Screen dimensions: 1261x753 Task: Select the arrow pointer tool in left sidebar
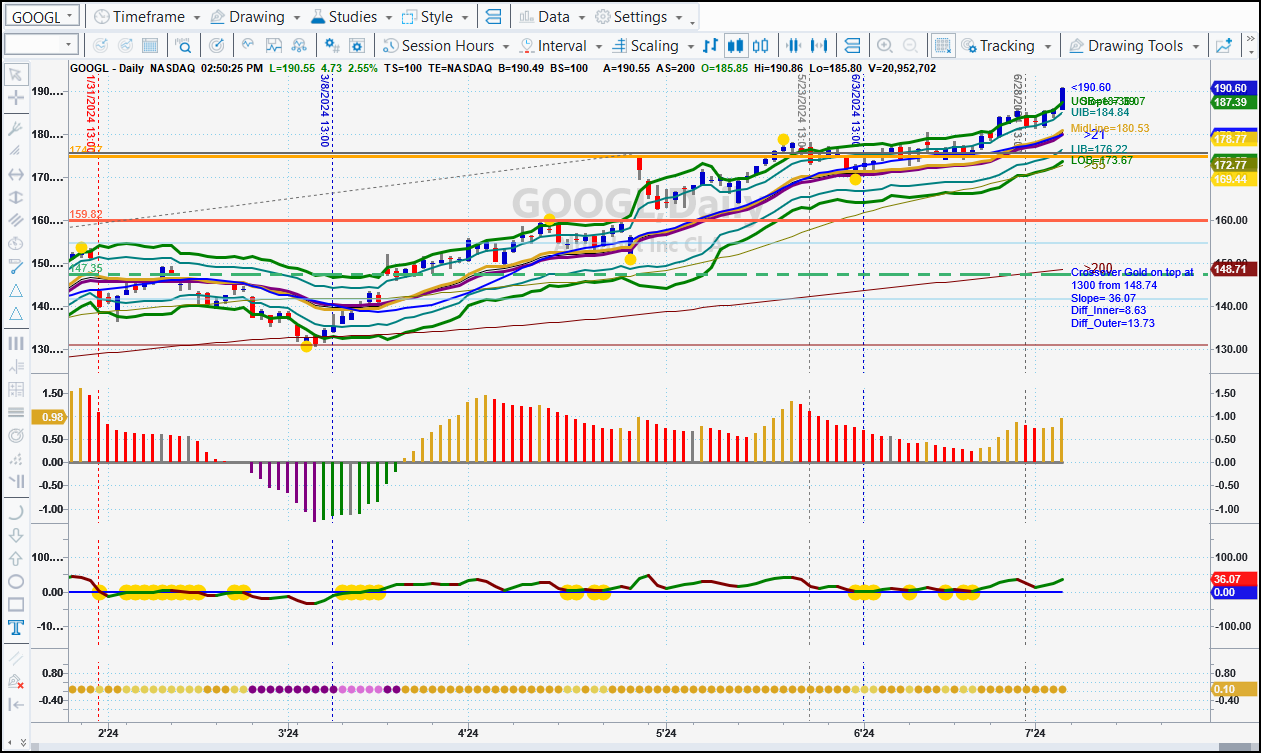tap(16, 76)
